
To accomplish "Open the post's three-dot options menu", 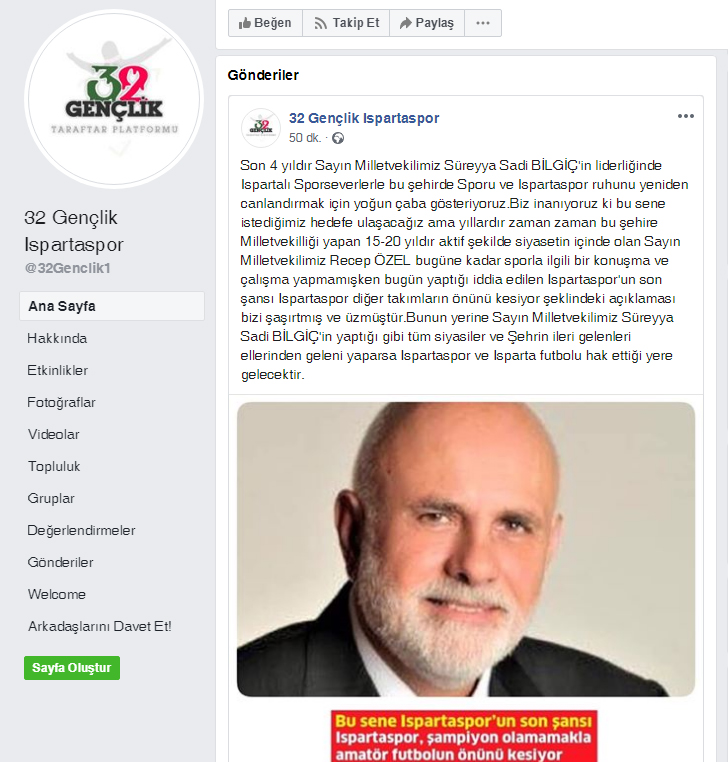I will tap(685, 116).
